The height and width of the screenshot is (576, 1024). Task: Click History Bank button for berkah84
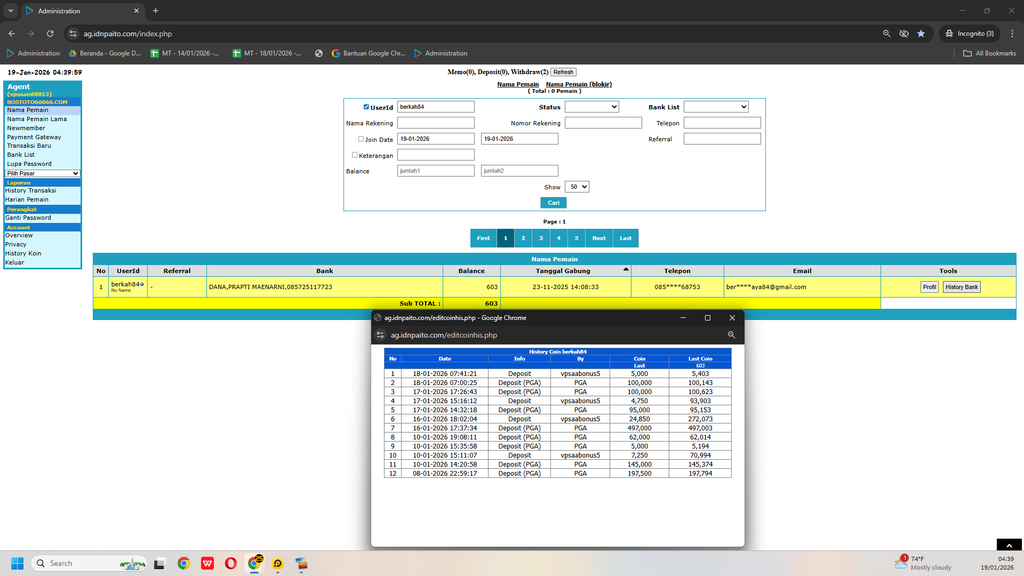click(x=961, y=287)
